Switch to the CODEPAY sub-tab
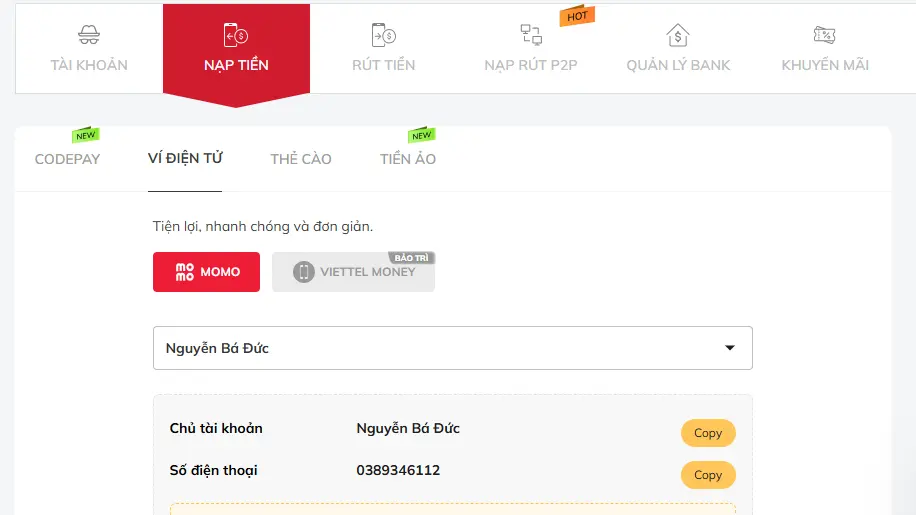 coord(67,159)
